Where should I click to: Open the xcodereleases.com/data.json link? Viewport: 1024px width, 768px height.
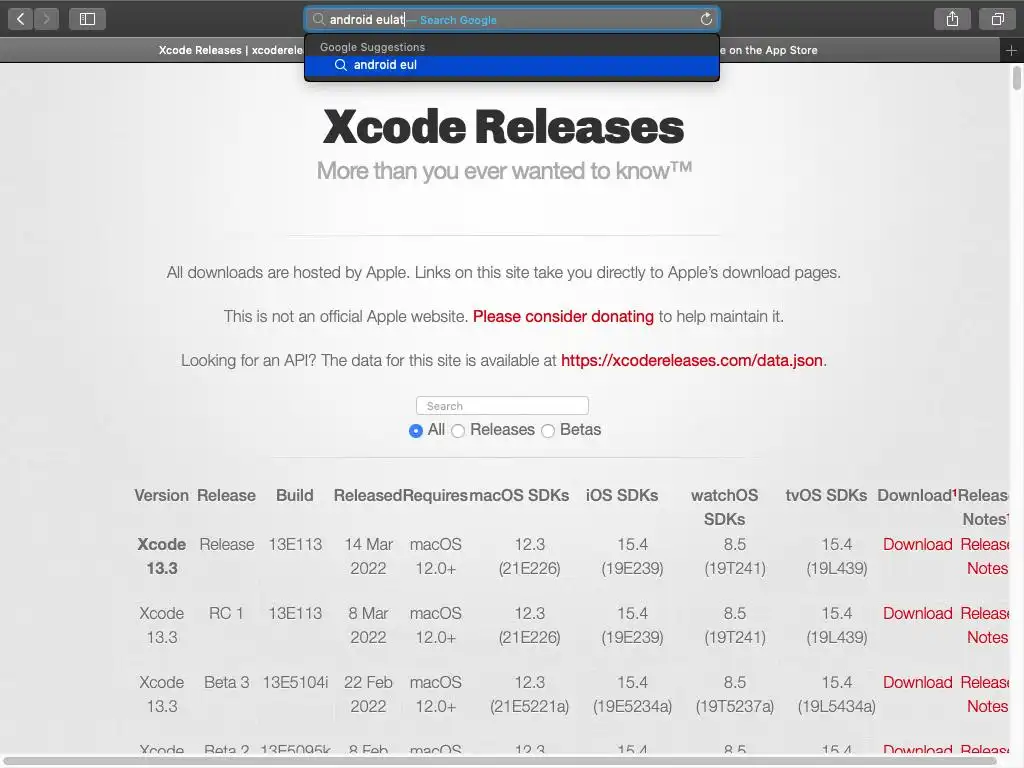pyautogui.click(x=692, y=360)
